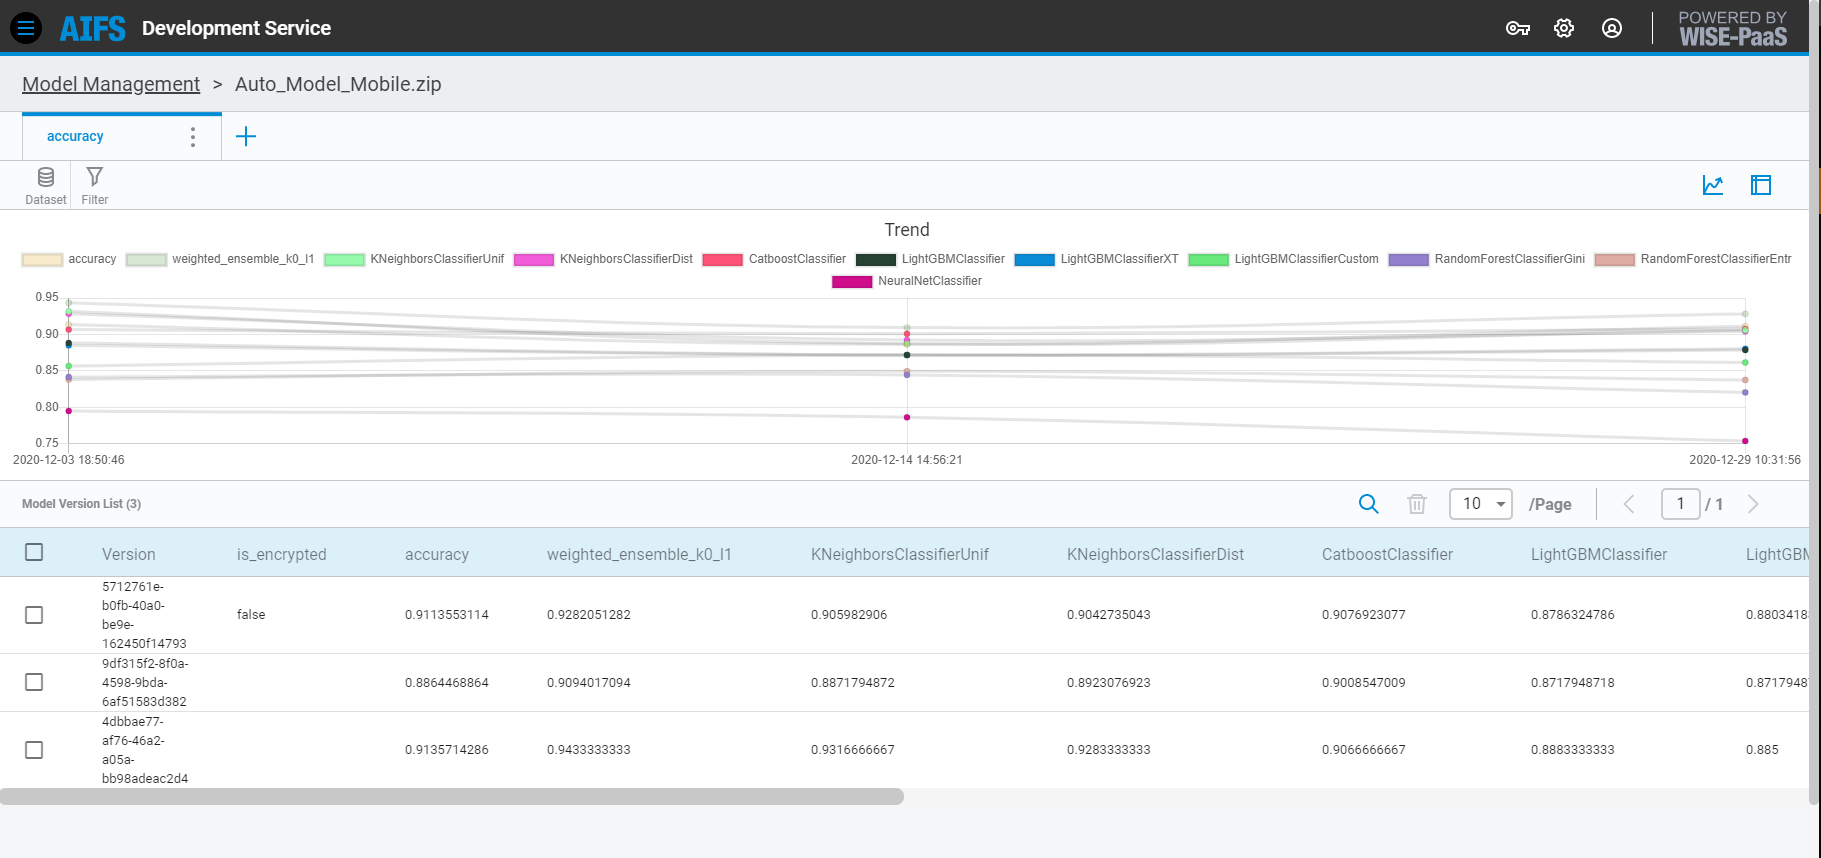Open accuracy tab options (three dots)

coord(193,137)
